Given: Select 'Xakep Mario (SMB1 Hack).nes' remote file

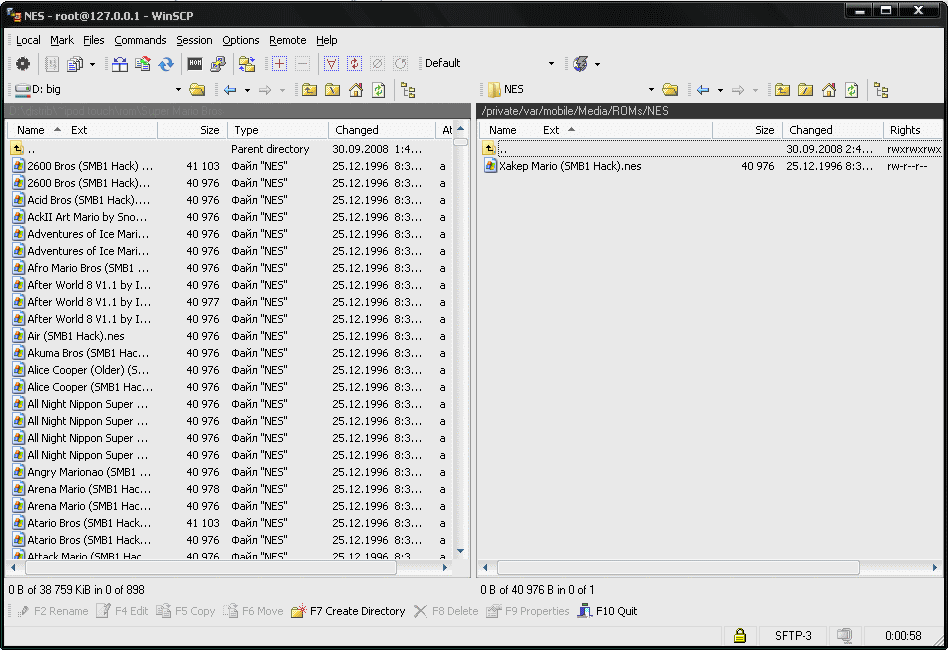Looking at the screenshot, I should click(x=569, y=166).
